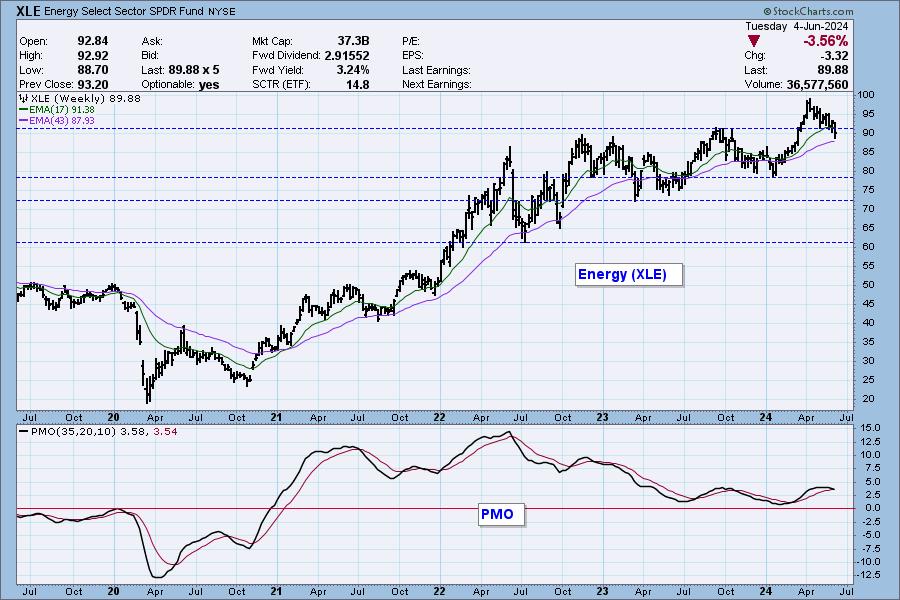Viewport: 900px width, 600px height.
Task: Click the -12.5 label on the PMO axis
Action: click(x=868, y=575)
